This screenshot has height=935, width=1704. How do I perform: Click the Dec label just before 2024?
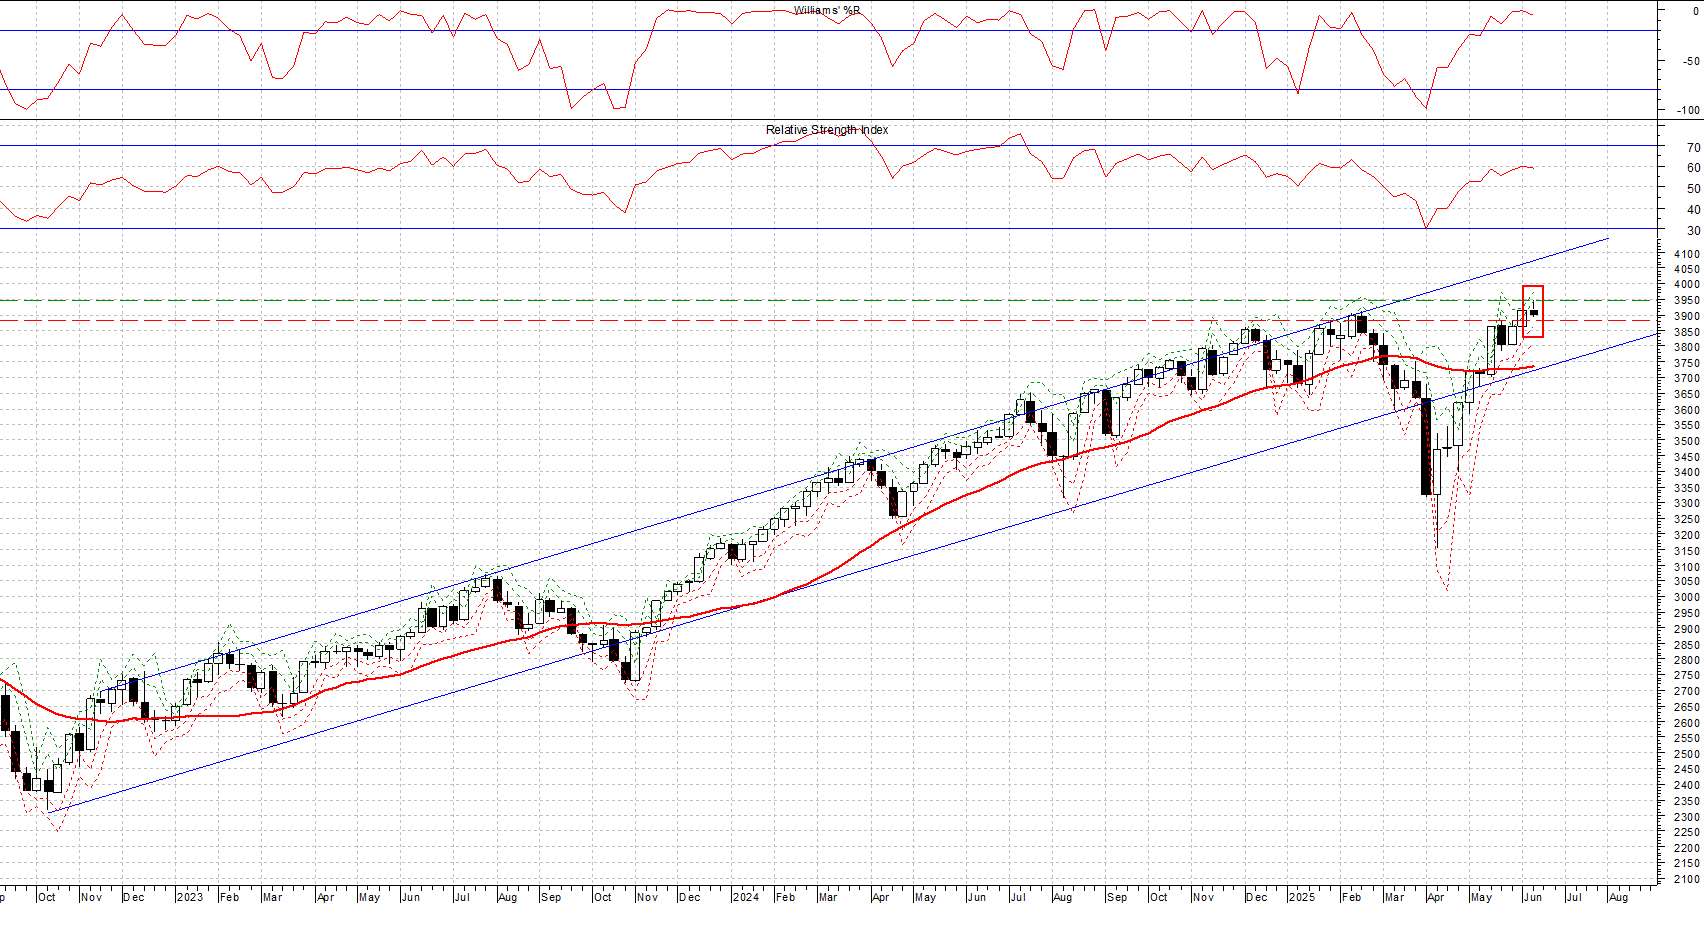click(689, 897)
